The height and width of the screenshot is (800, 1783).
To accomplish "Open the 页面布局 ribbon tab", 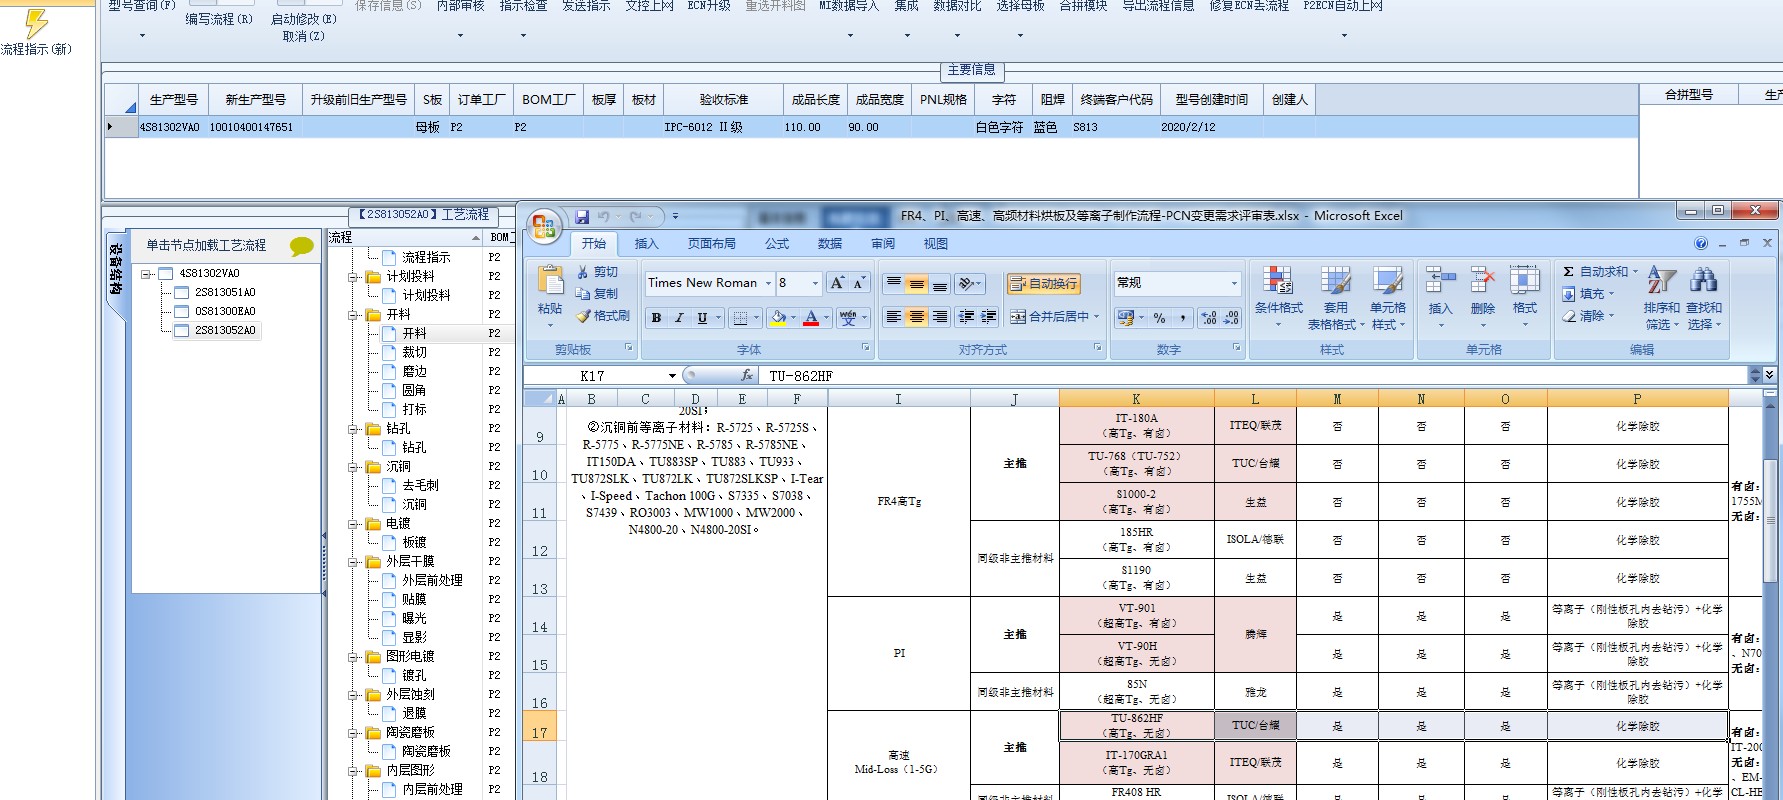I will coord(711,244).
